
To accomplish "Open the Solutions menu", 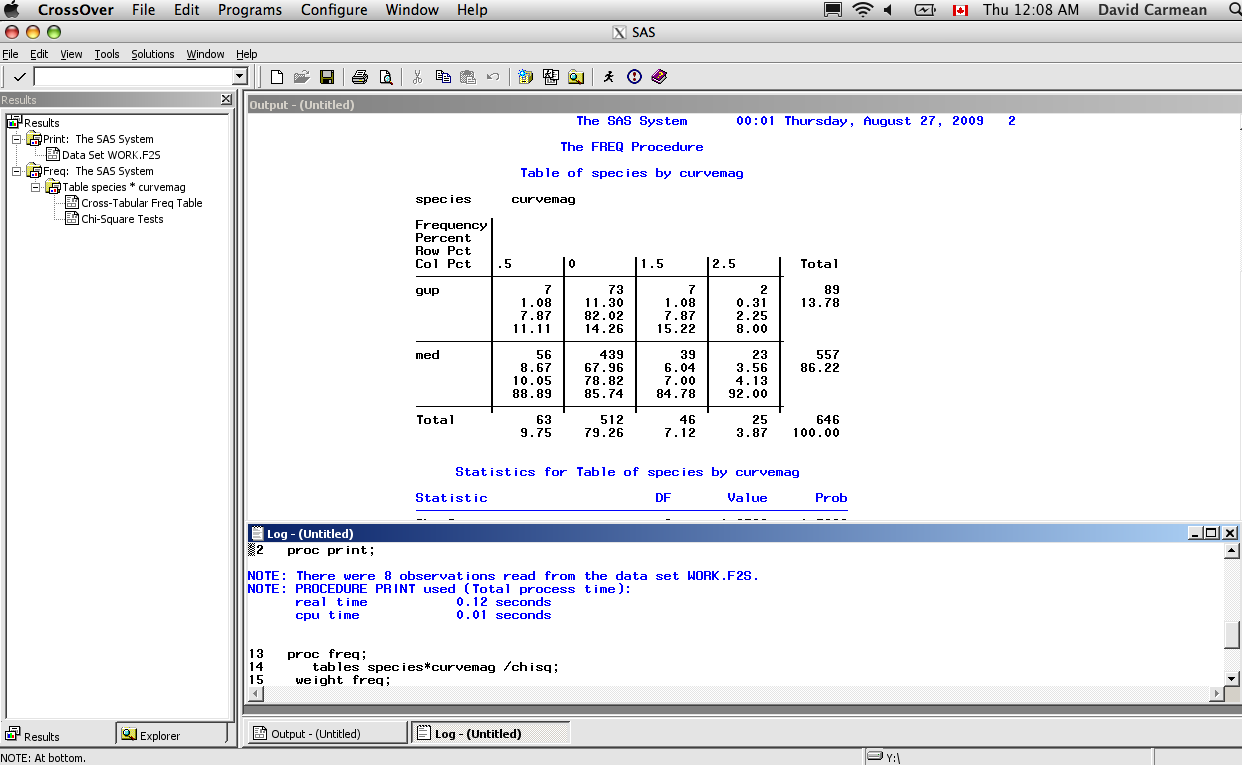I will click(152, 54).
